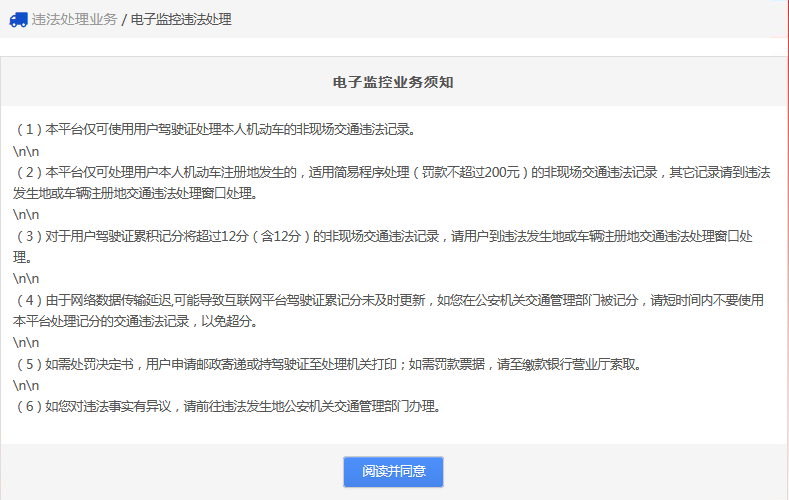
Task: Click the \n\n text above item (6)
Action: [26, 385]
